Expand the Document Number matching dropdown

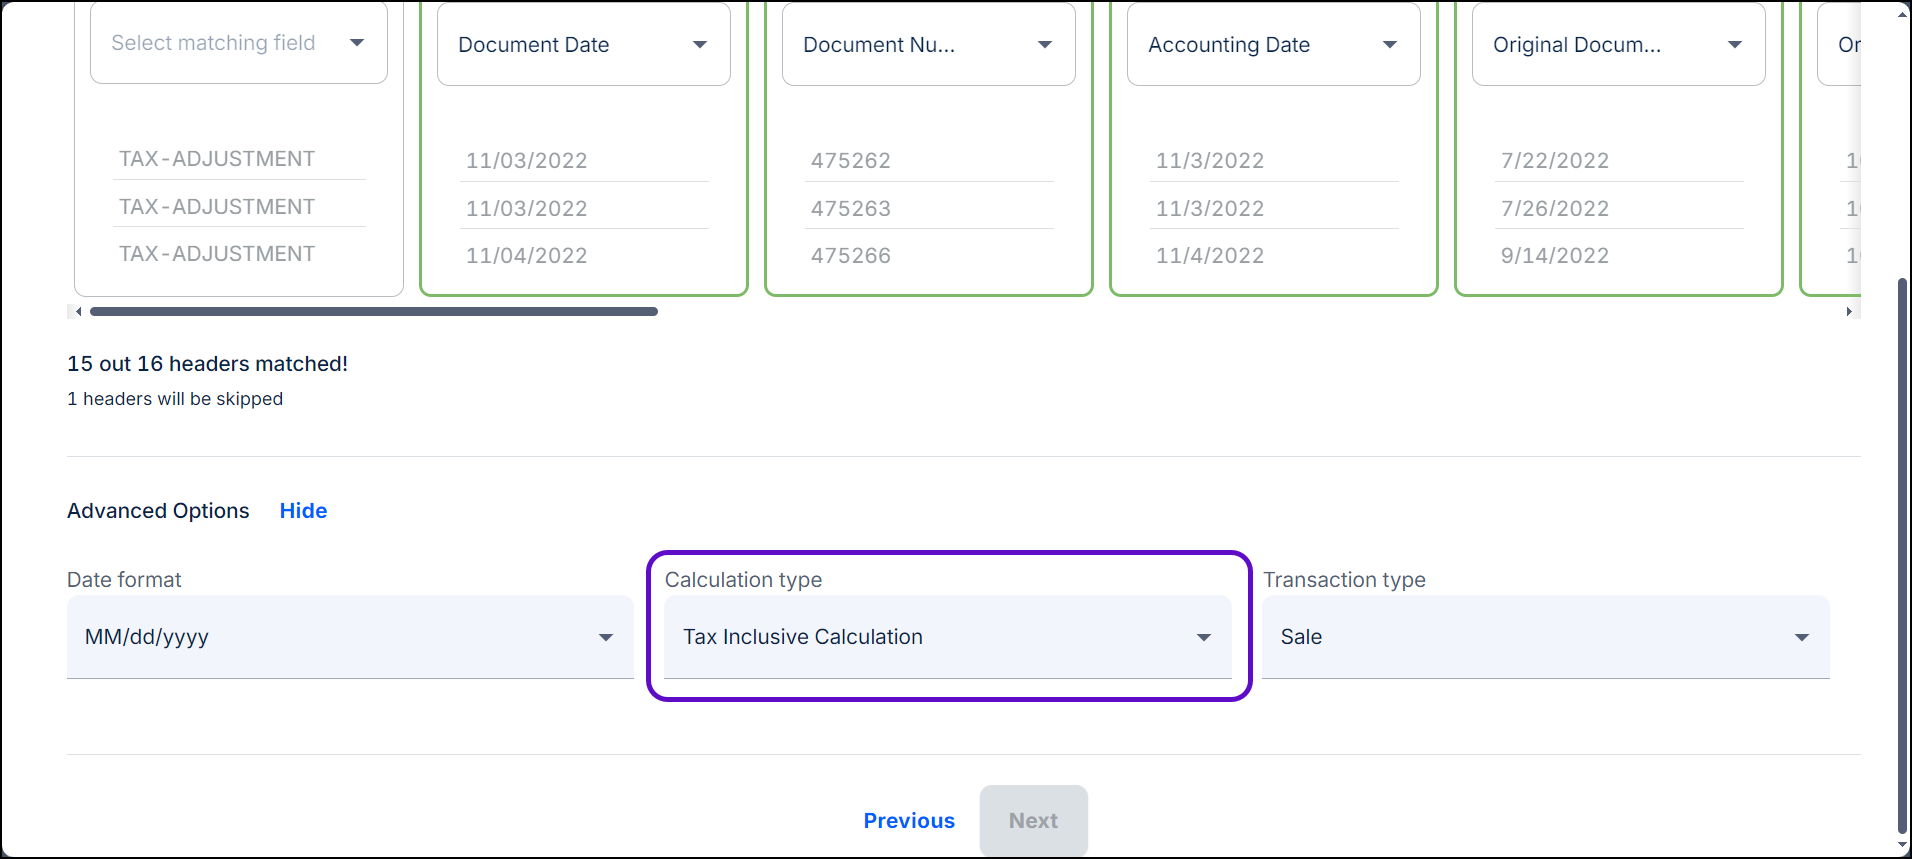click(x=928, y=45)
